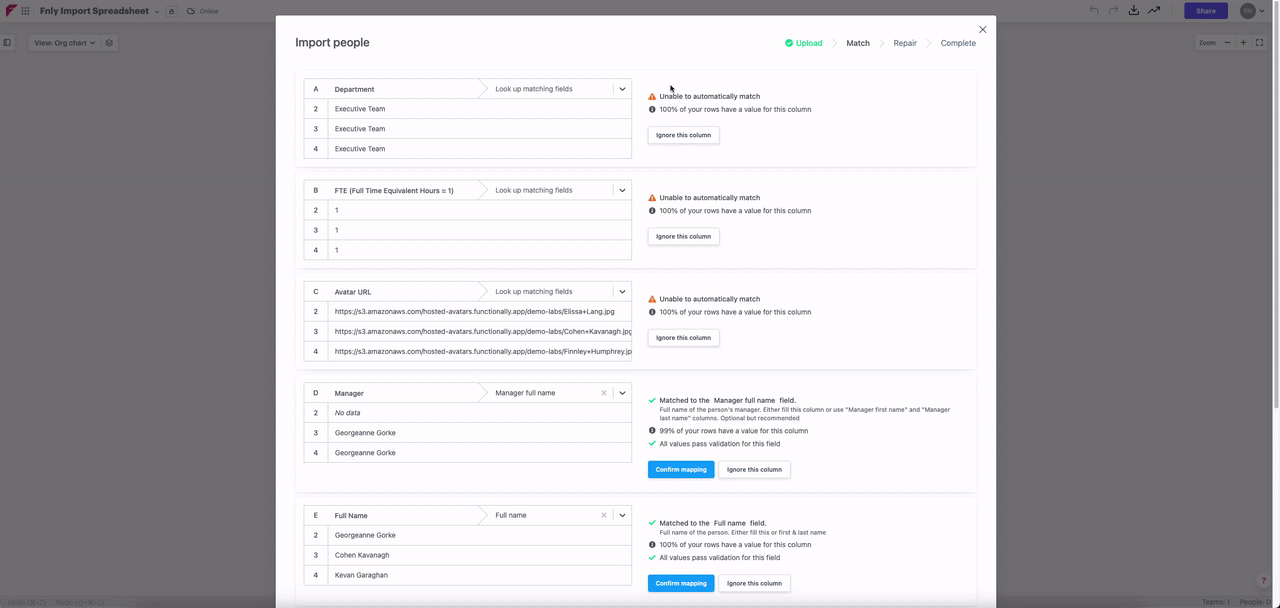This screenshot has height=608, width=1280.
Task: Toggle the left sidebar panel icon
Action: pos(7,43)
